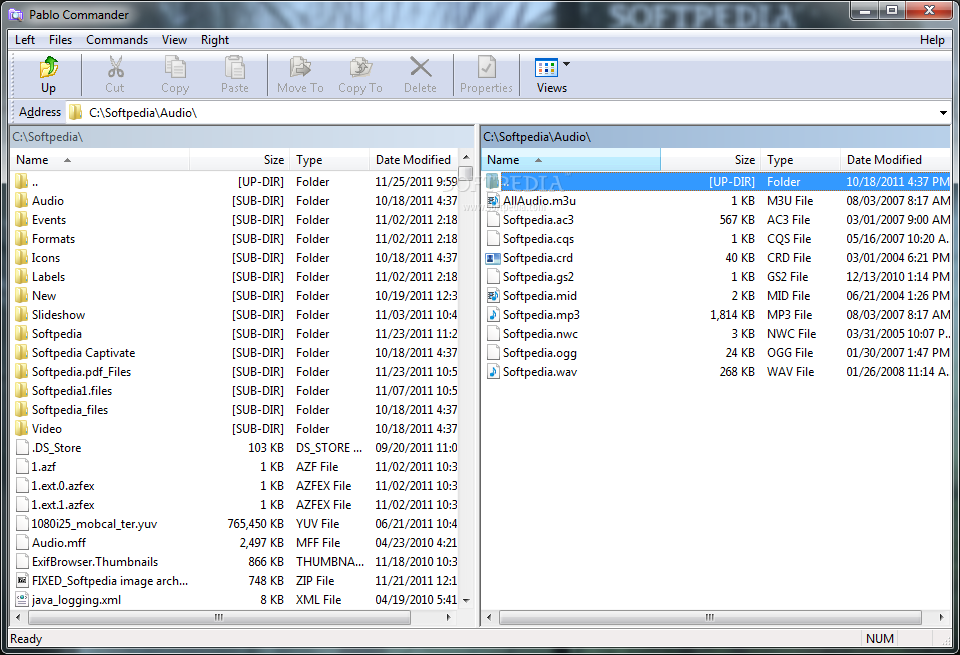Select the FIXED_Softpedia image archive zip icon
The width and height of the screenshot is (960, 655).
[22, 580]
